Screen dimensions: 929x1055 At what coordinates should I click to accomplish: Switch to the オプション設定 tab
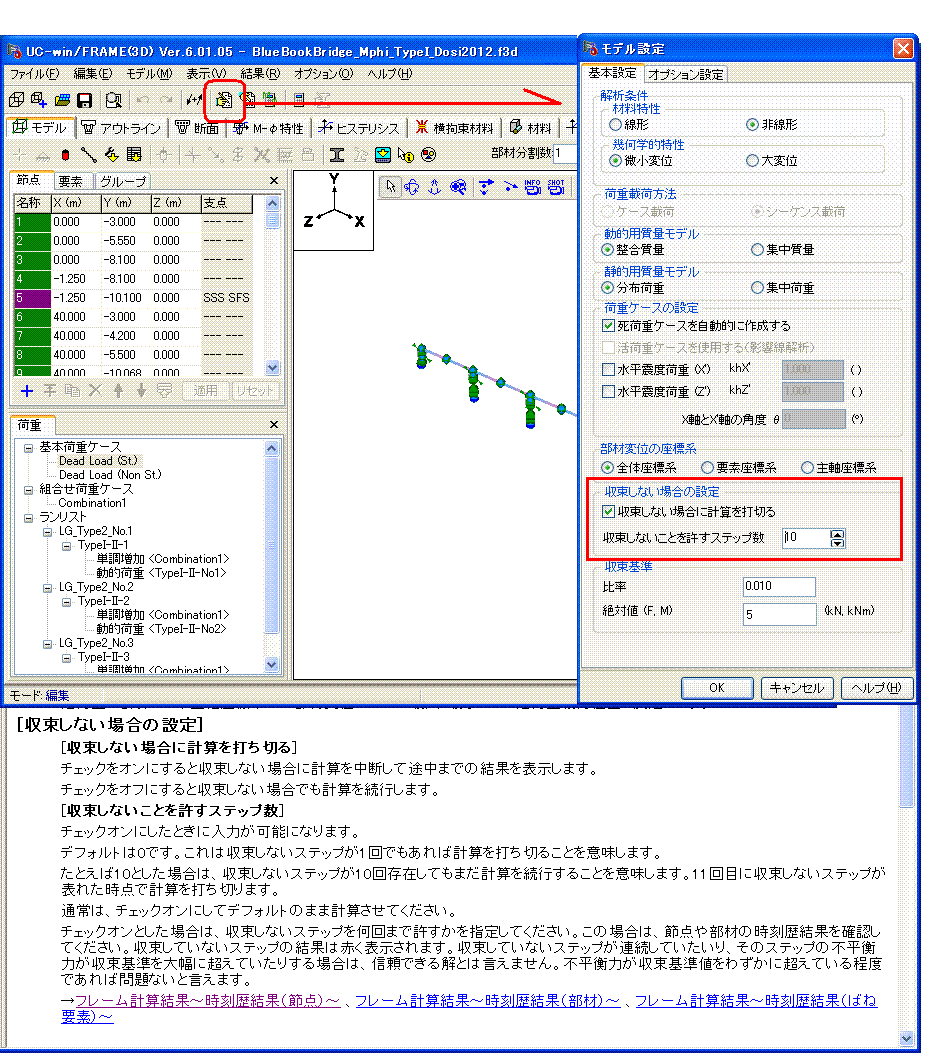[685, 75]
